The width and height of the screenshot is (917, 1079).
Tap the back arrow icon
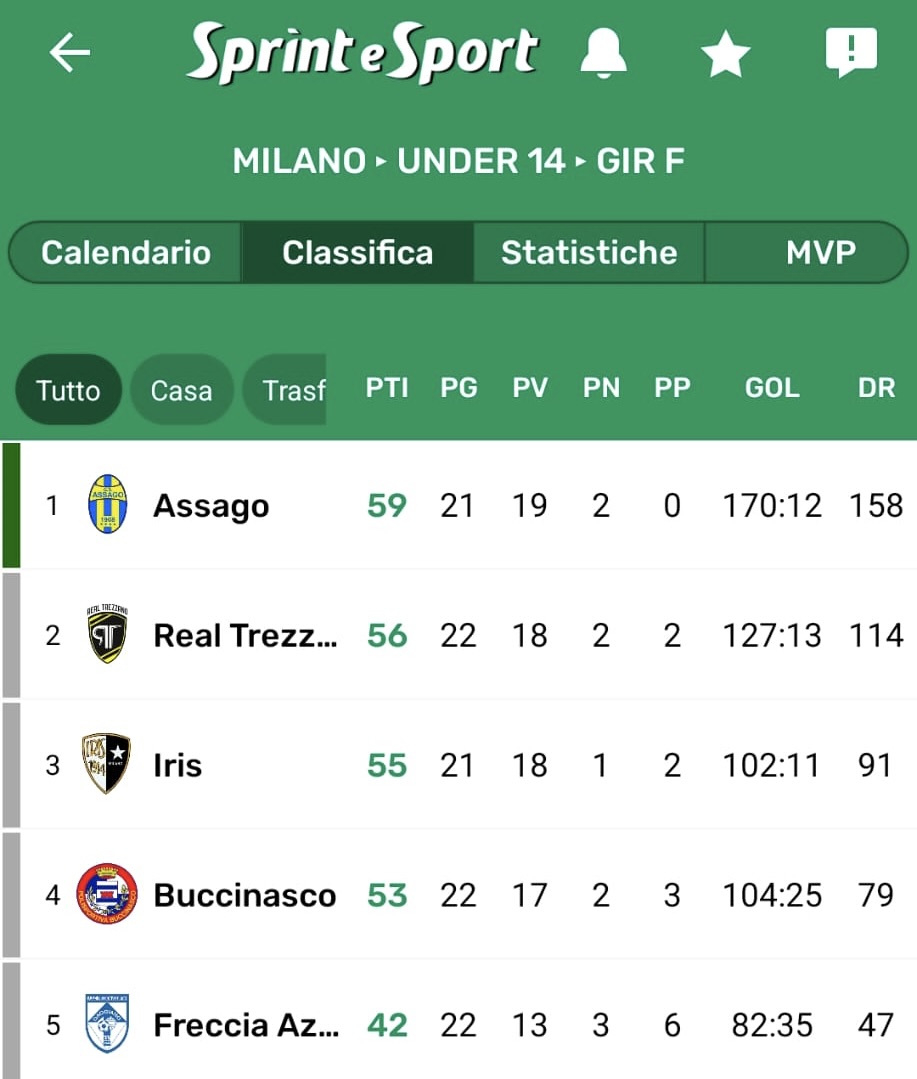coord(70,52)
